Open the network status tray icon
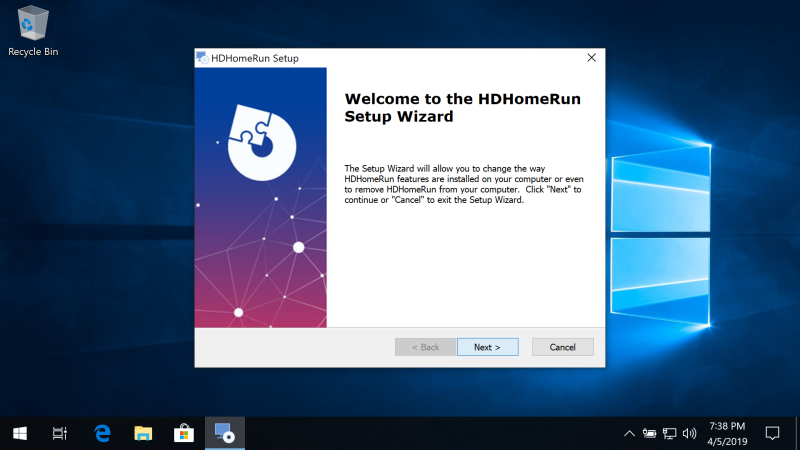This screenshot has height=450, width=800. [669, 434]
